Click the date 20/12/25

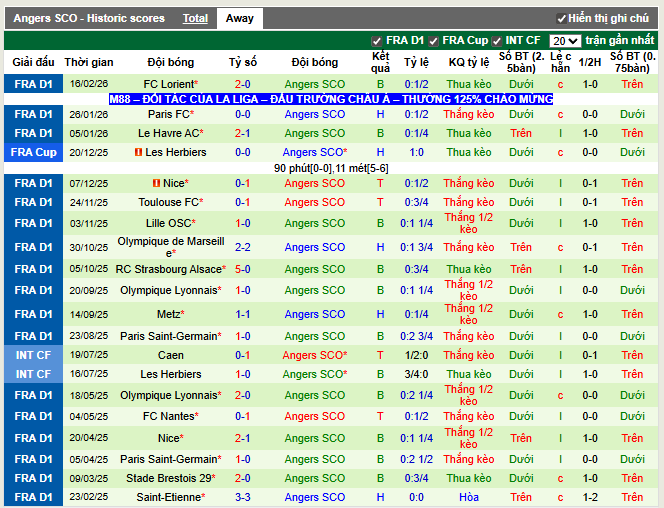coord(89,152)
